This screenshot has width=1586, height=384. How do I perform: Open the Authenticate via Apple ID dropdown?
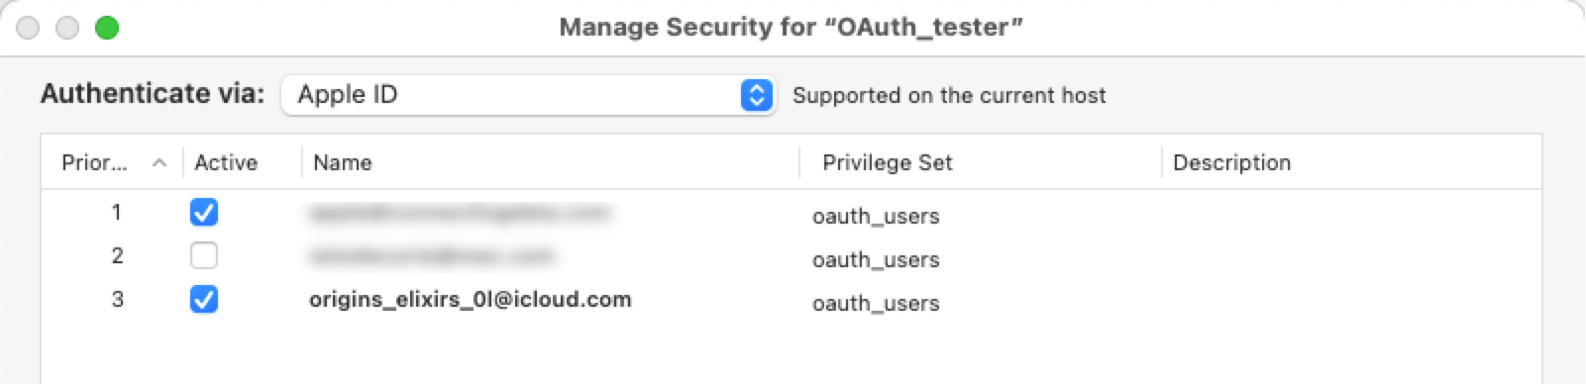528,95
